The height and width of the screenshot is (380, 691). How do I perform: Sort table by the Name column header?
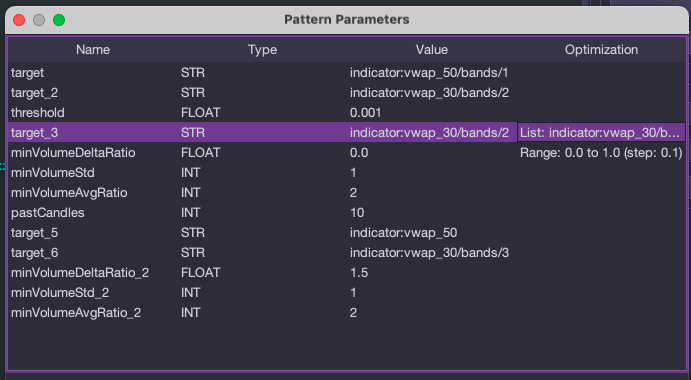(93, 49)
